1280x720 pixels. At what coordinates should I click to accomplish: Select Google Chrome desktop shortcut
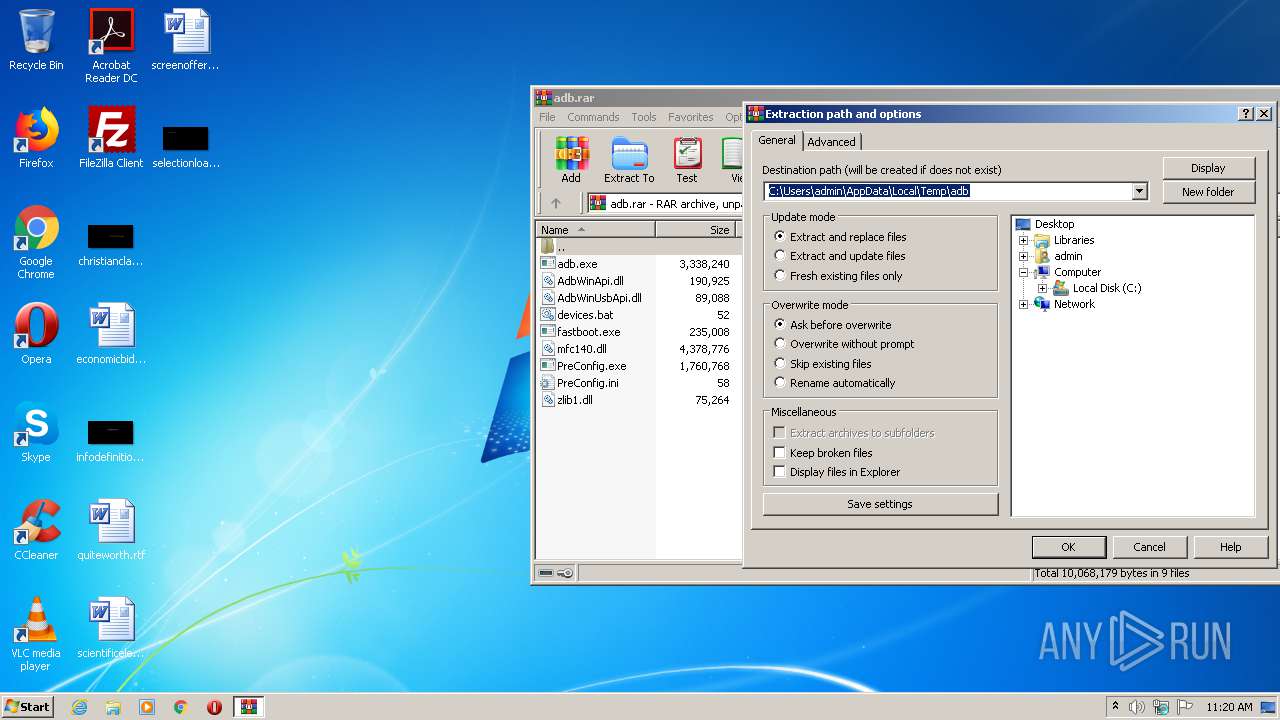coord(36,242)
